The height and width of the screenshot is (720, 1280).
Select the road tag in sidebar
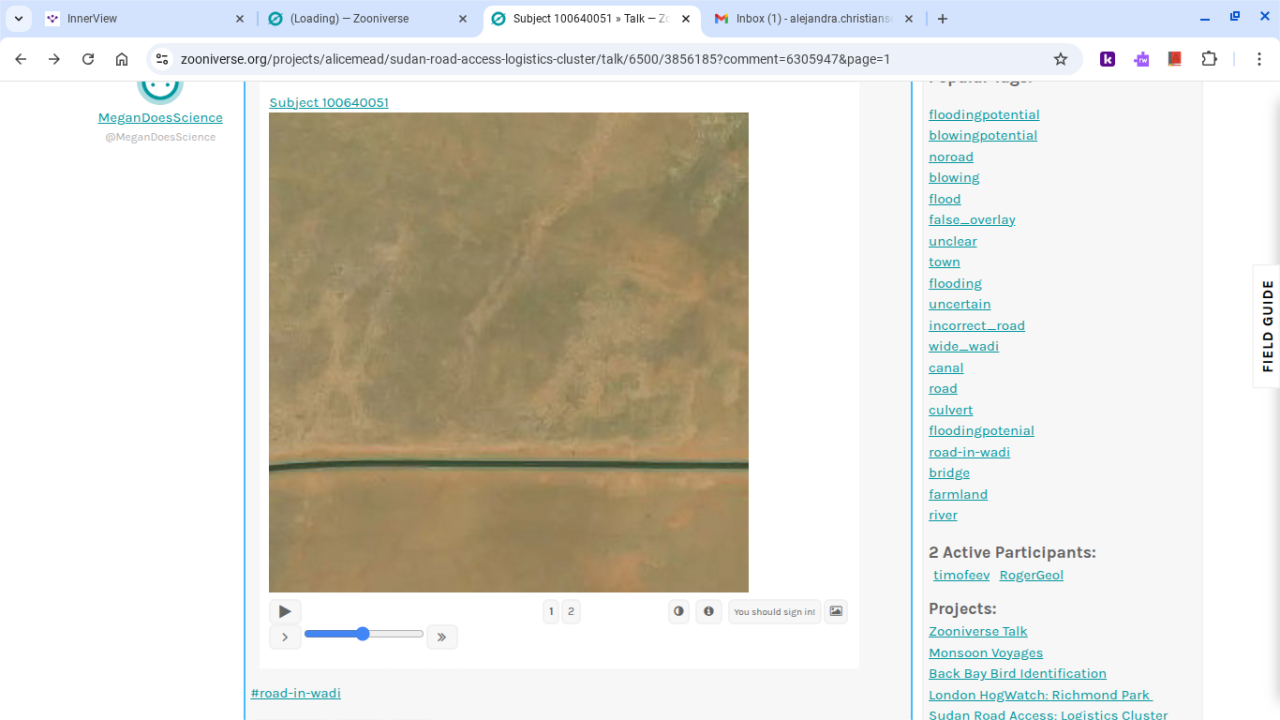[x=943, y=388]
